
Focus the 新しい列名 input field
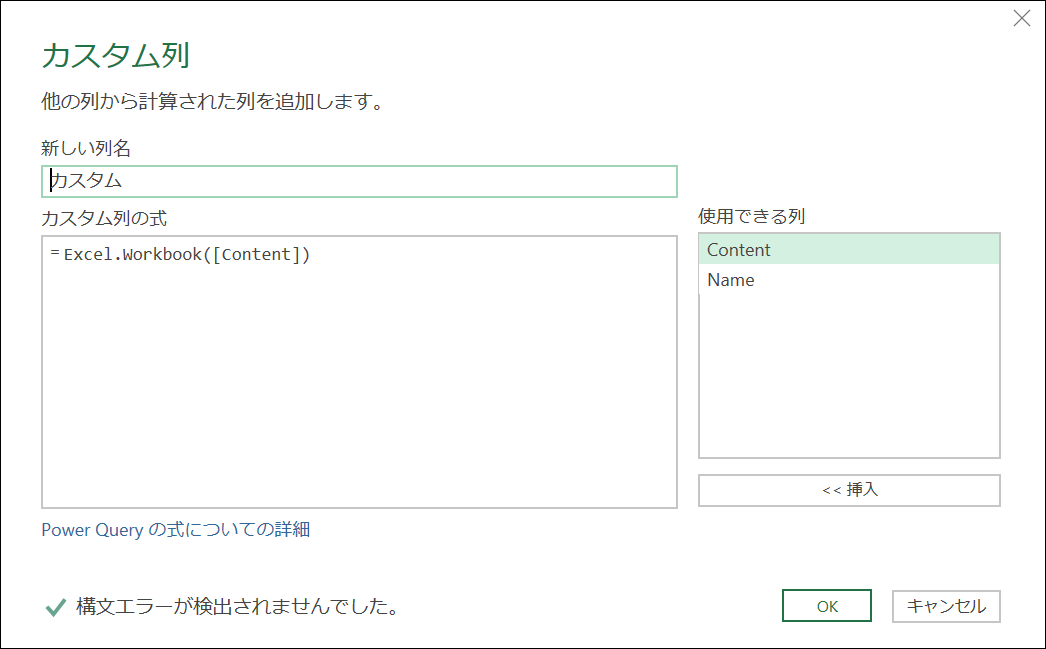(x=360, y=181)
